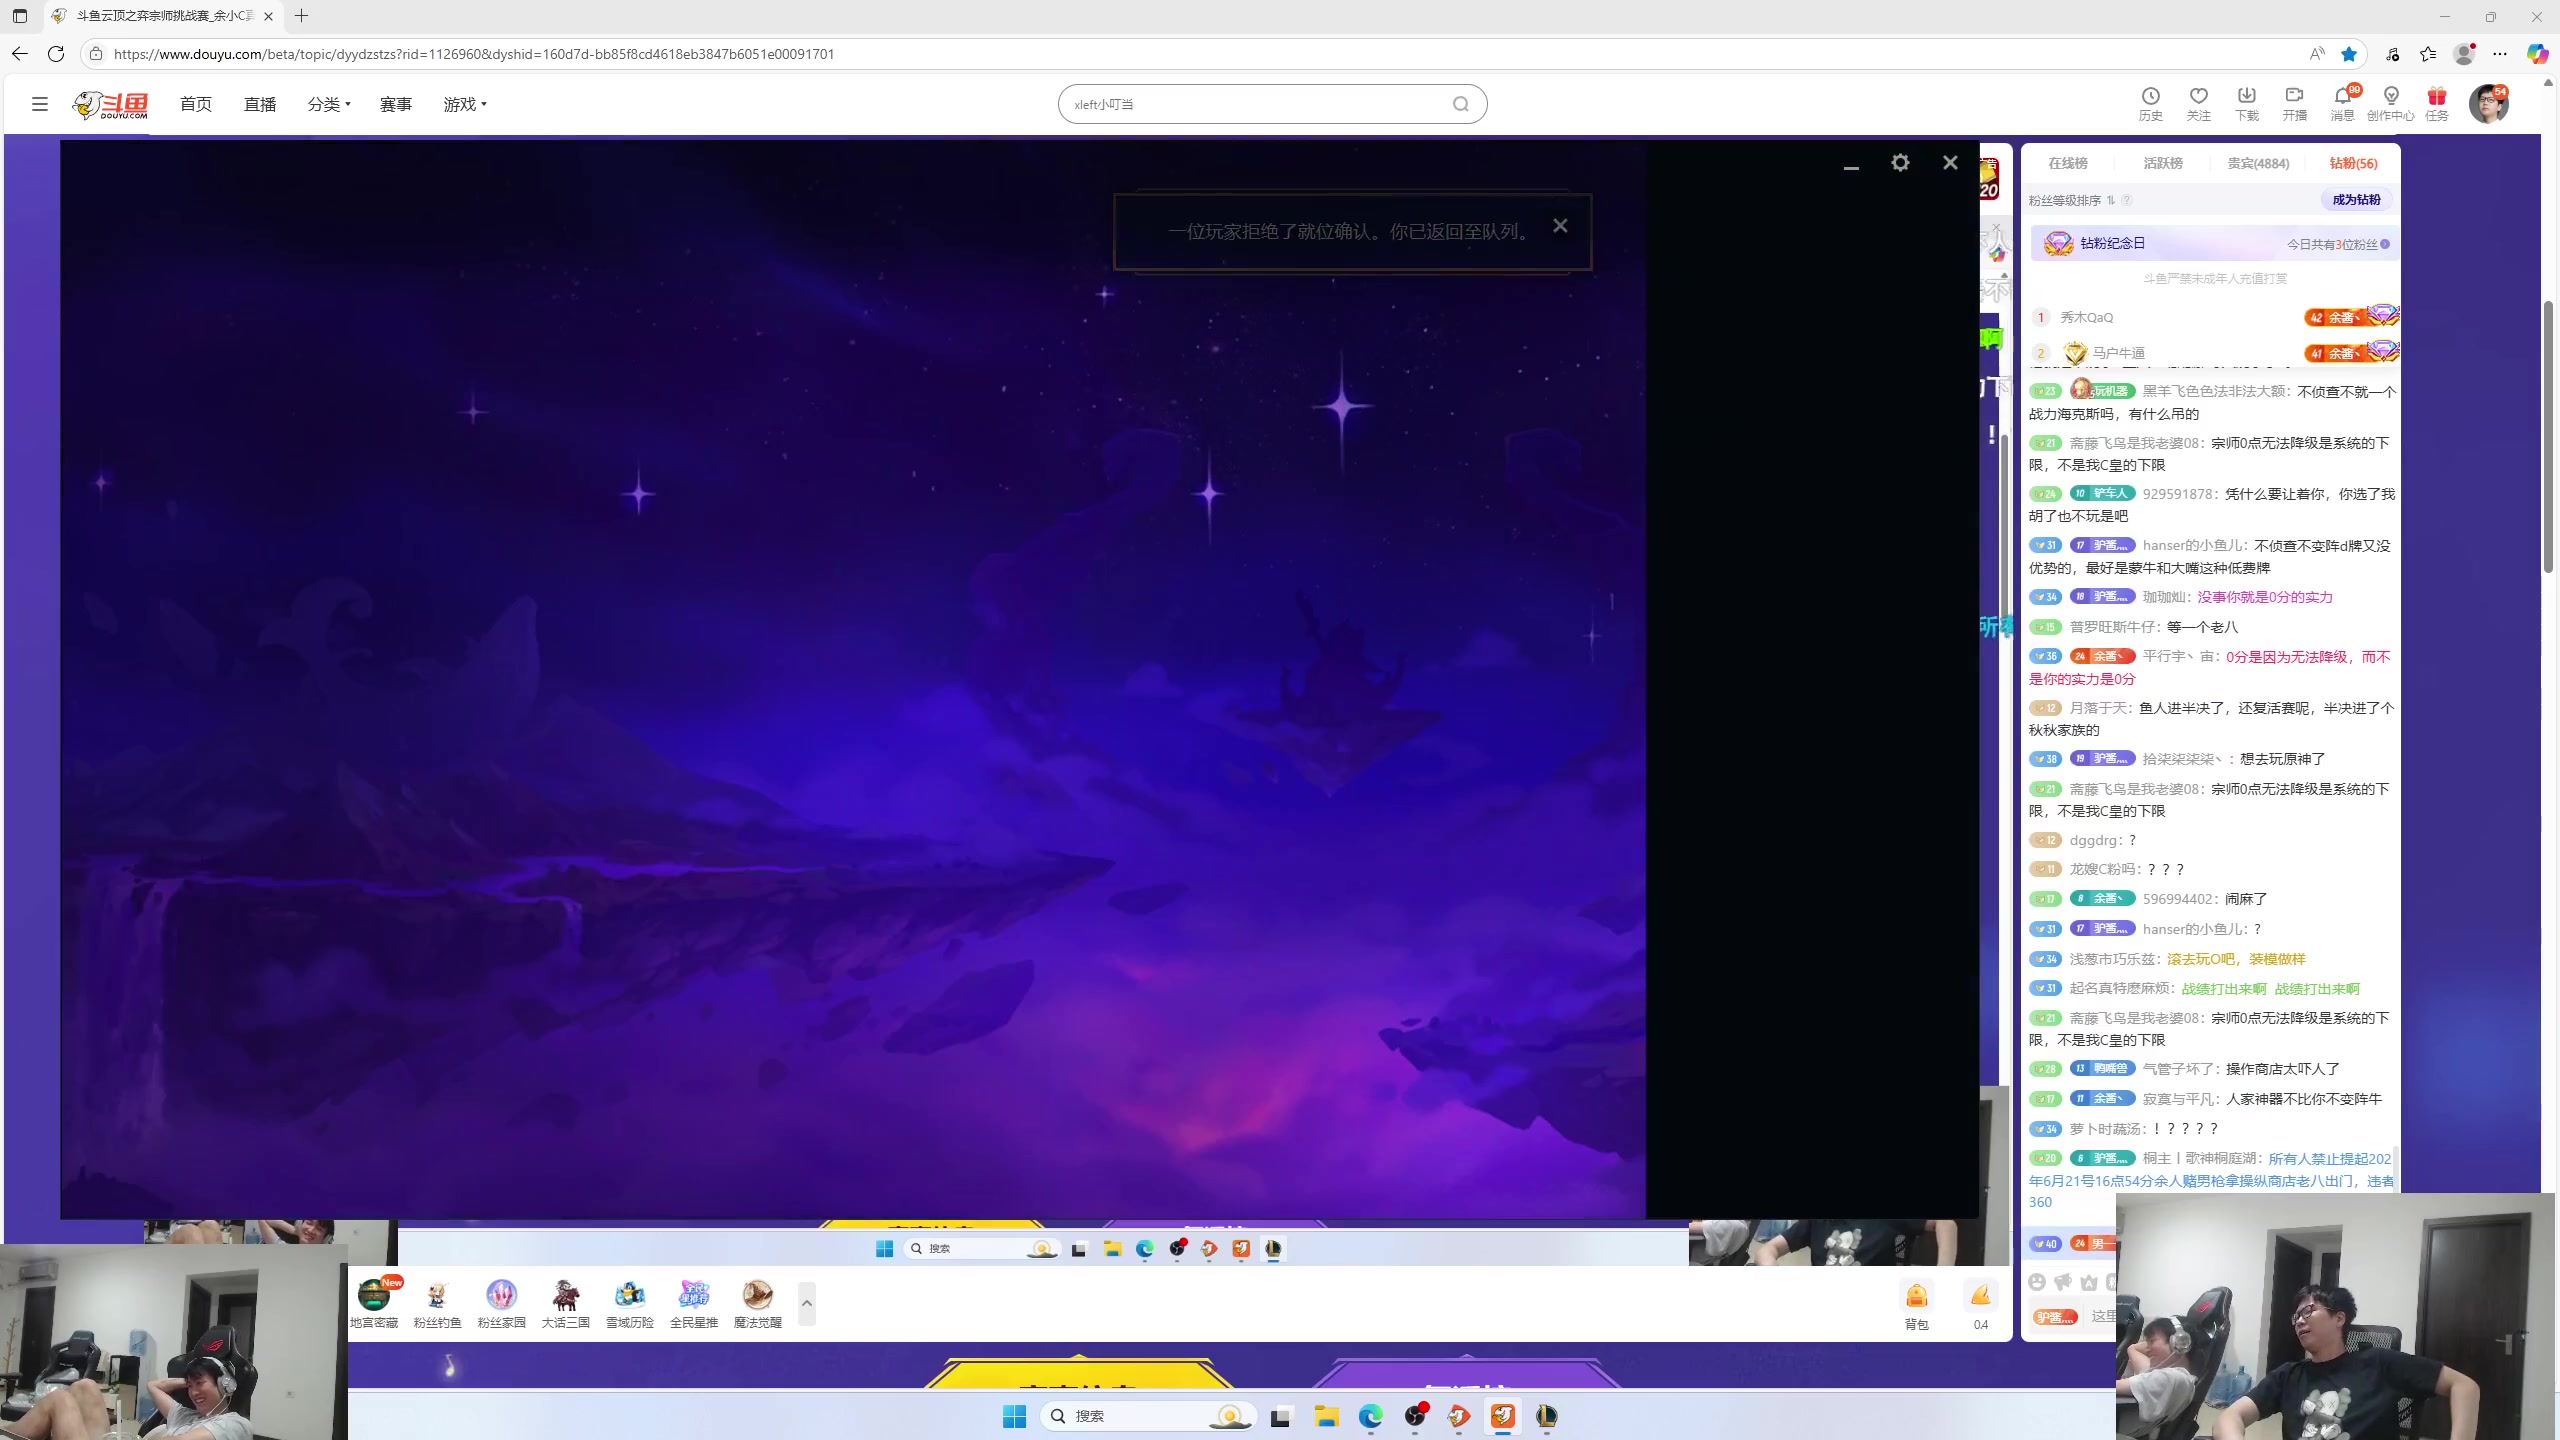The width and height of the screenshot is (2560, 1440).
Task: Toggle the favorite star in address bar
Action: coord(2349,54)
